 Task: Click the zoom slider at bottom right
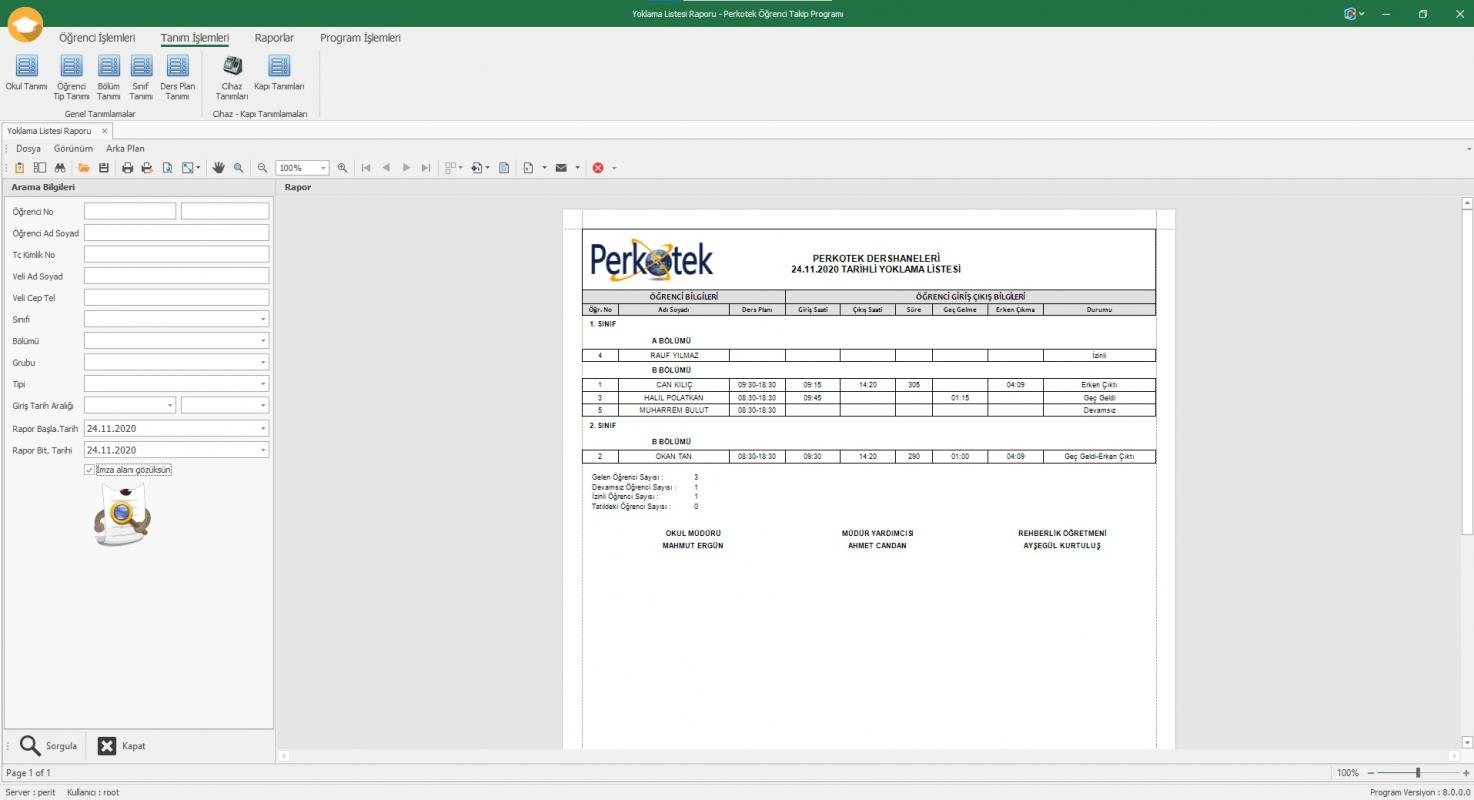pyautogui.click(x=1417, y=773)
